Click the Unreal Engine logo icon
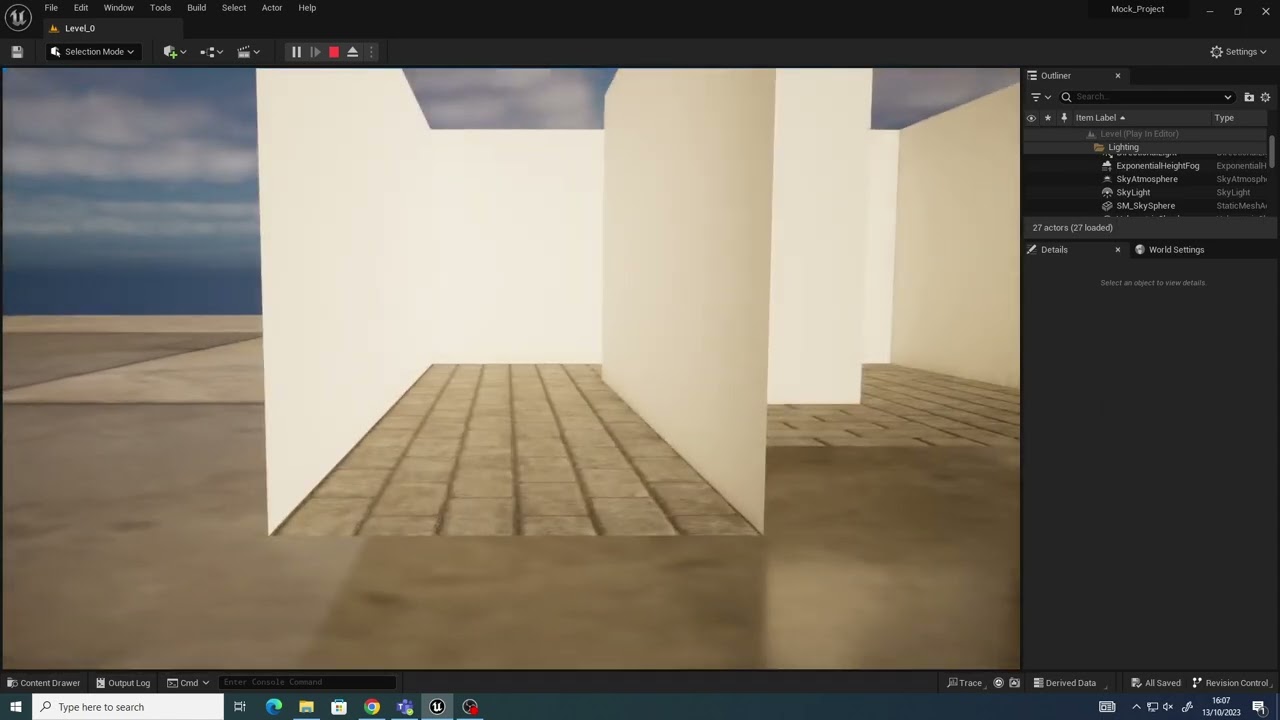1280x720 pixels. pyautogui.click(x=18, y=18)
